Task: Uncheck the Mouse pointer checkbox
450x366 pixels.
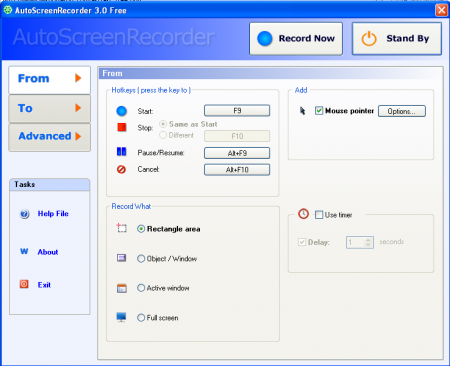Action: (x=319, y=111)
